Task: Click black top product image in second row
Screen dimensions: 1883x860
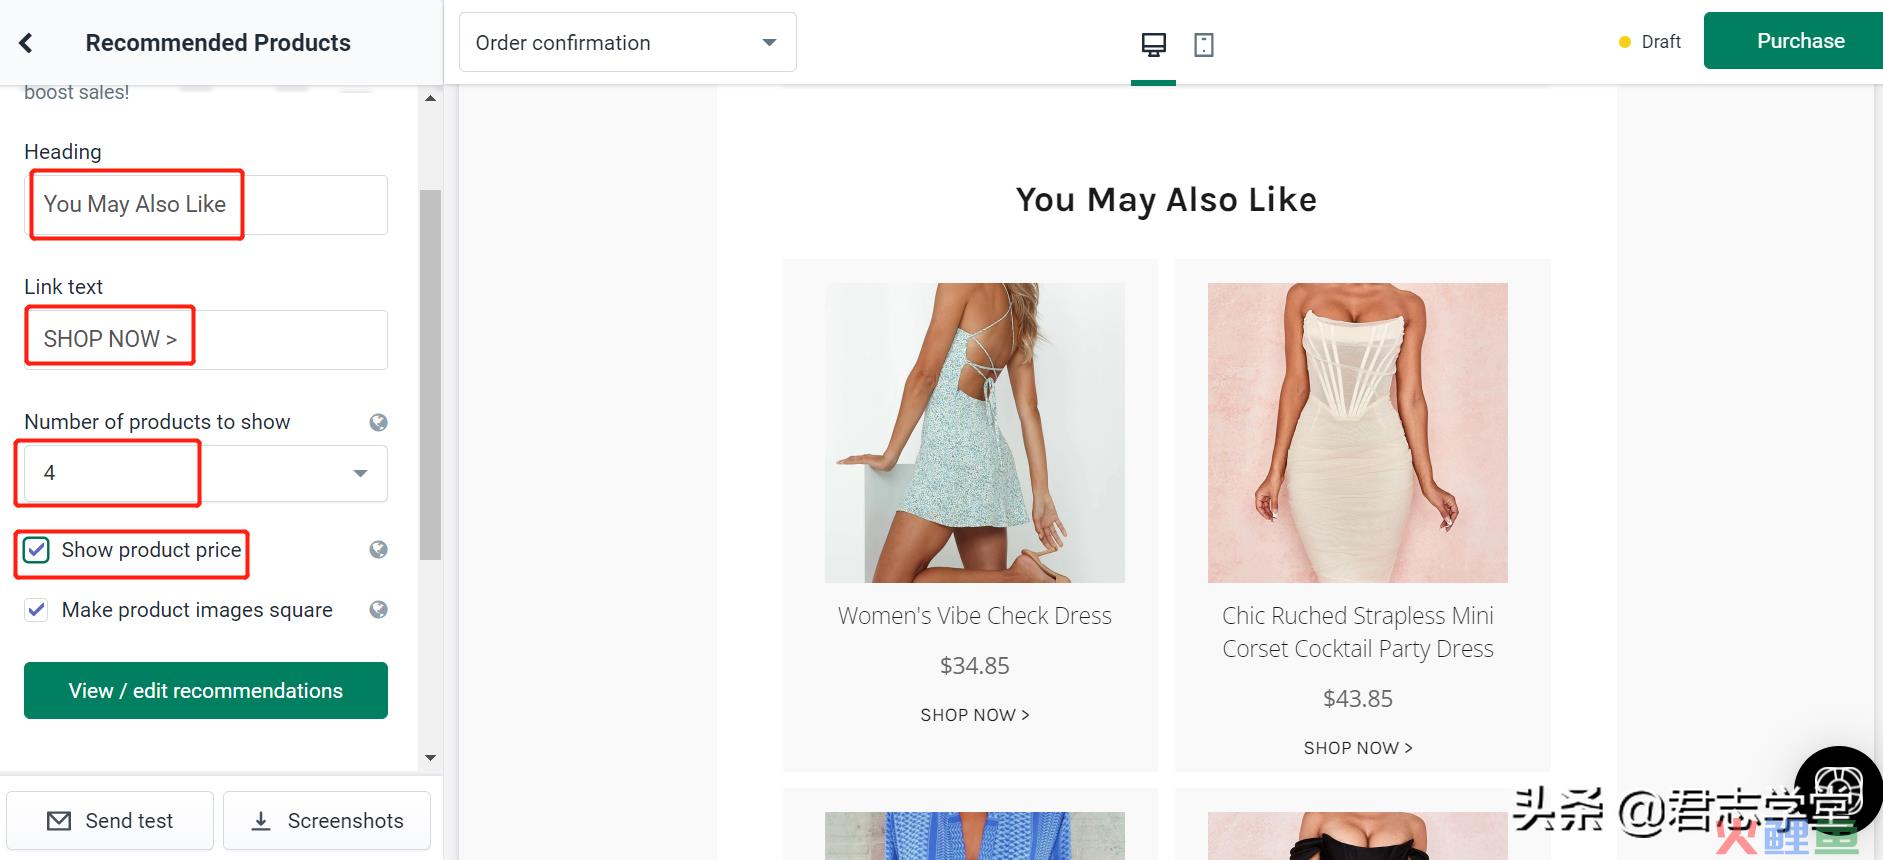Action: click(1358, 836)
